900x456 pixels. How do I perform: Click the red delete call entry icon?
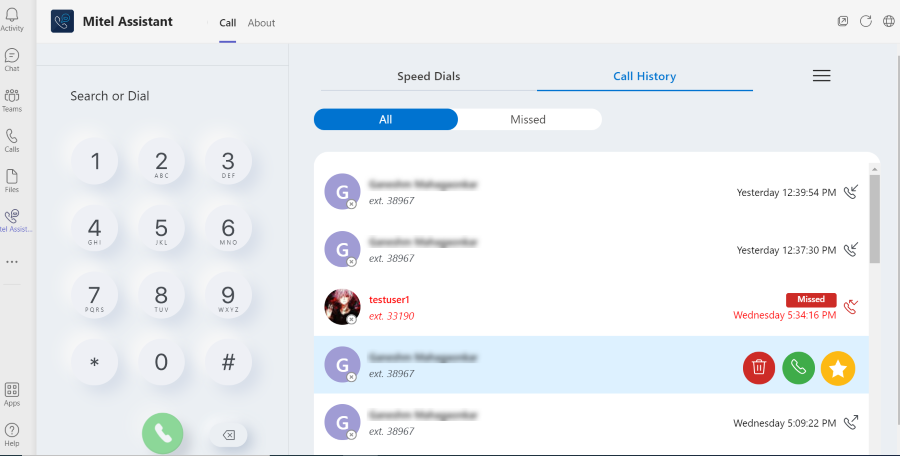coord(759,368)
